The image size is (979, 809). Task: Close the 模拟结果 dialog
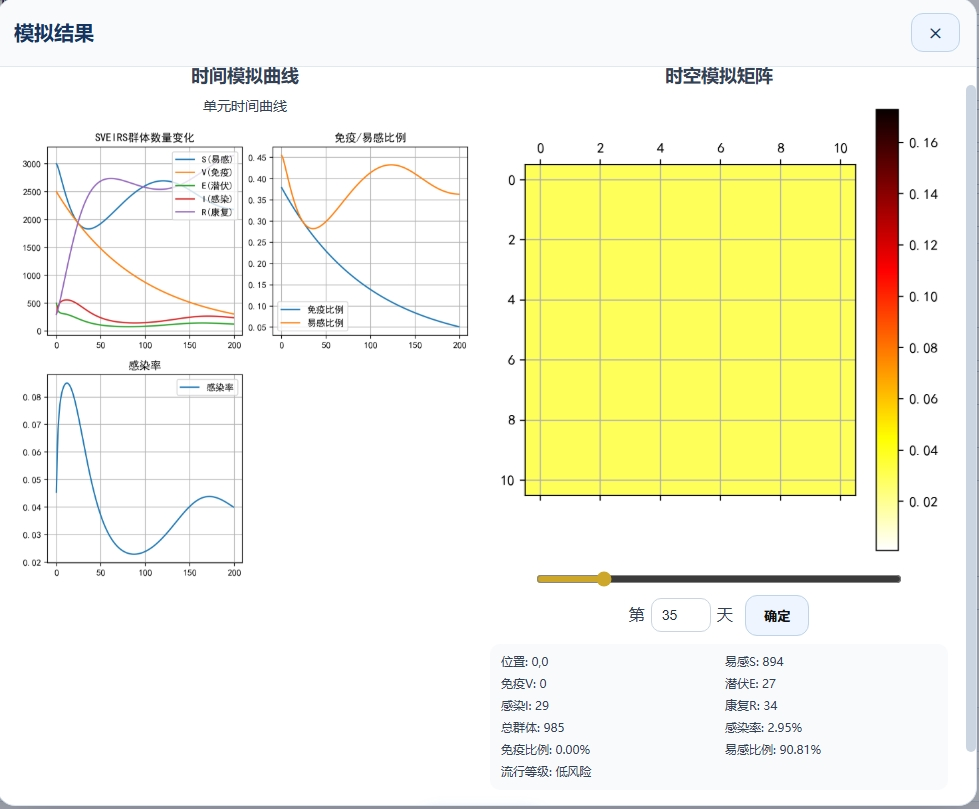point(935,33)
